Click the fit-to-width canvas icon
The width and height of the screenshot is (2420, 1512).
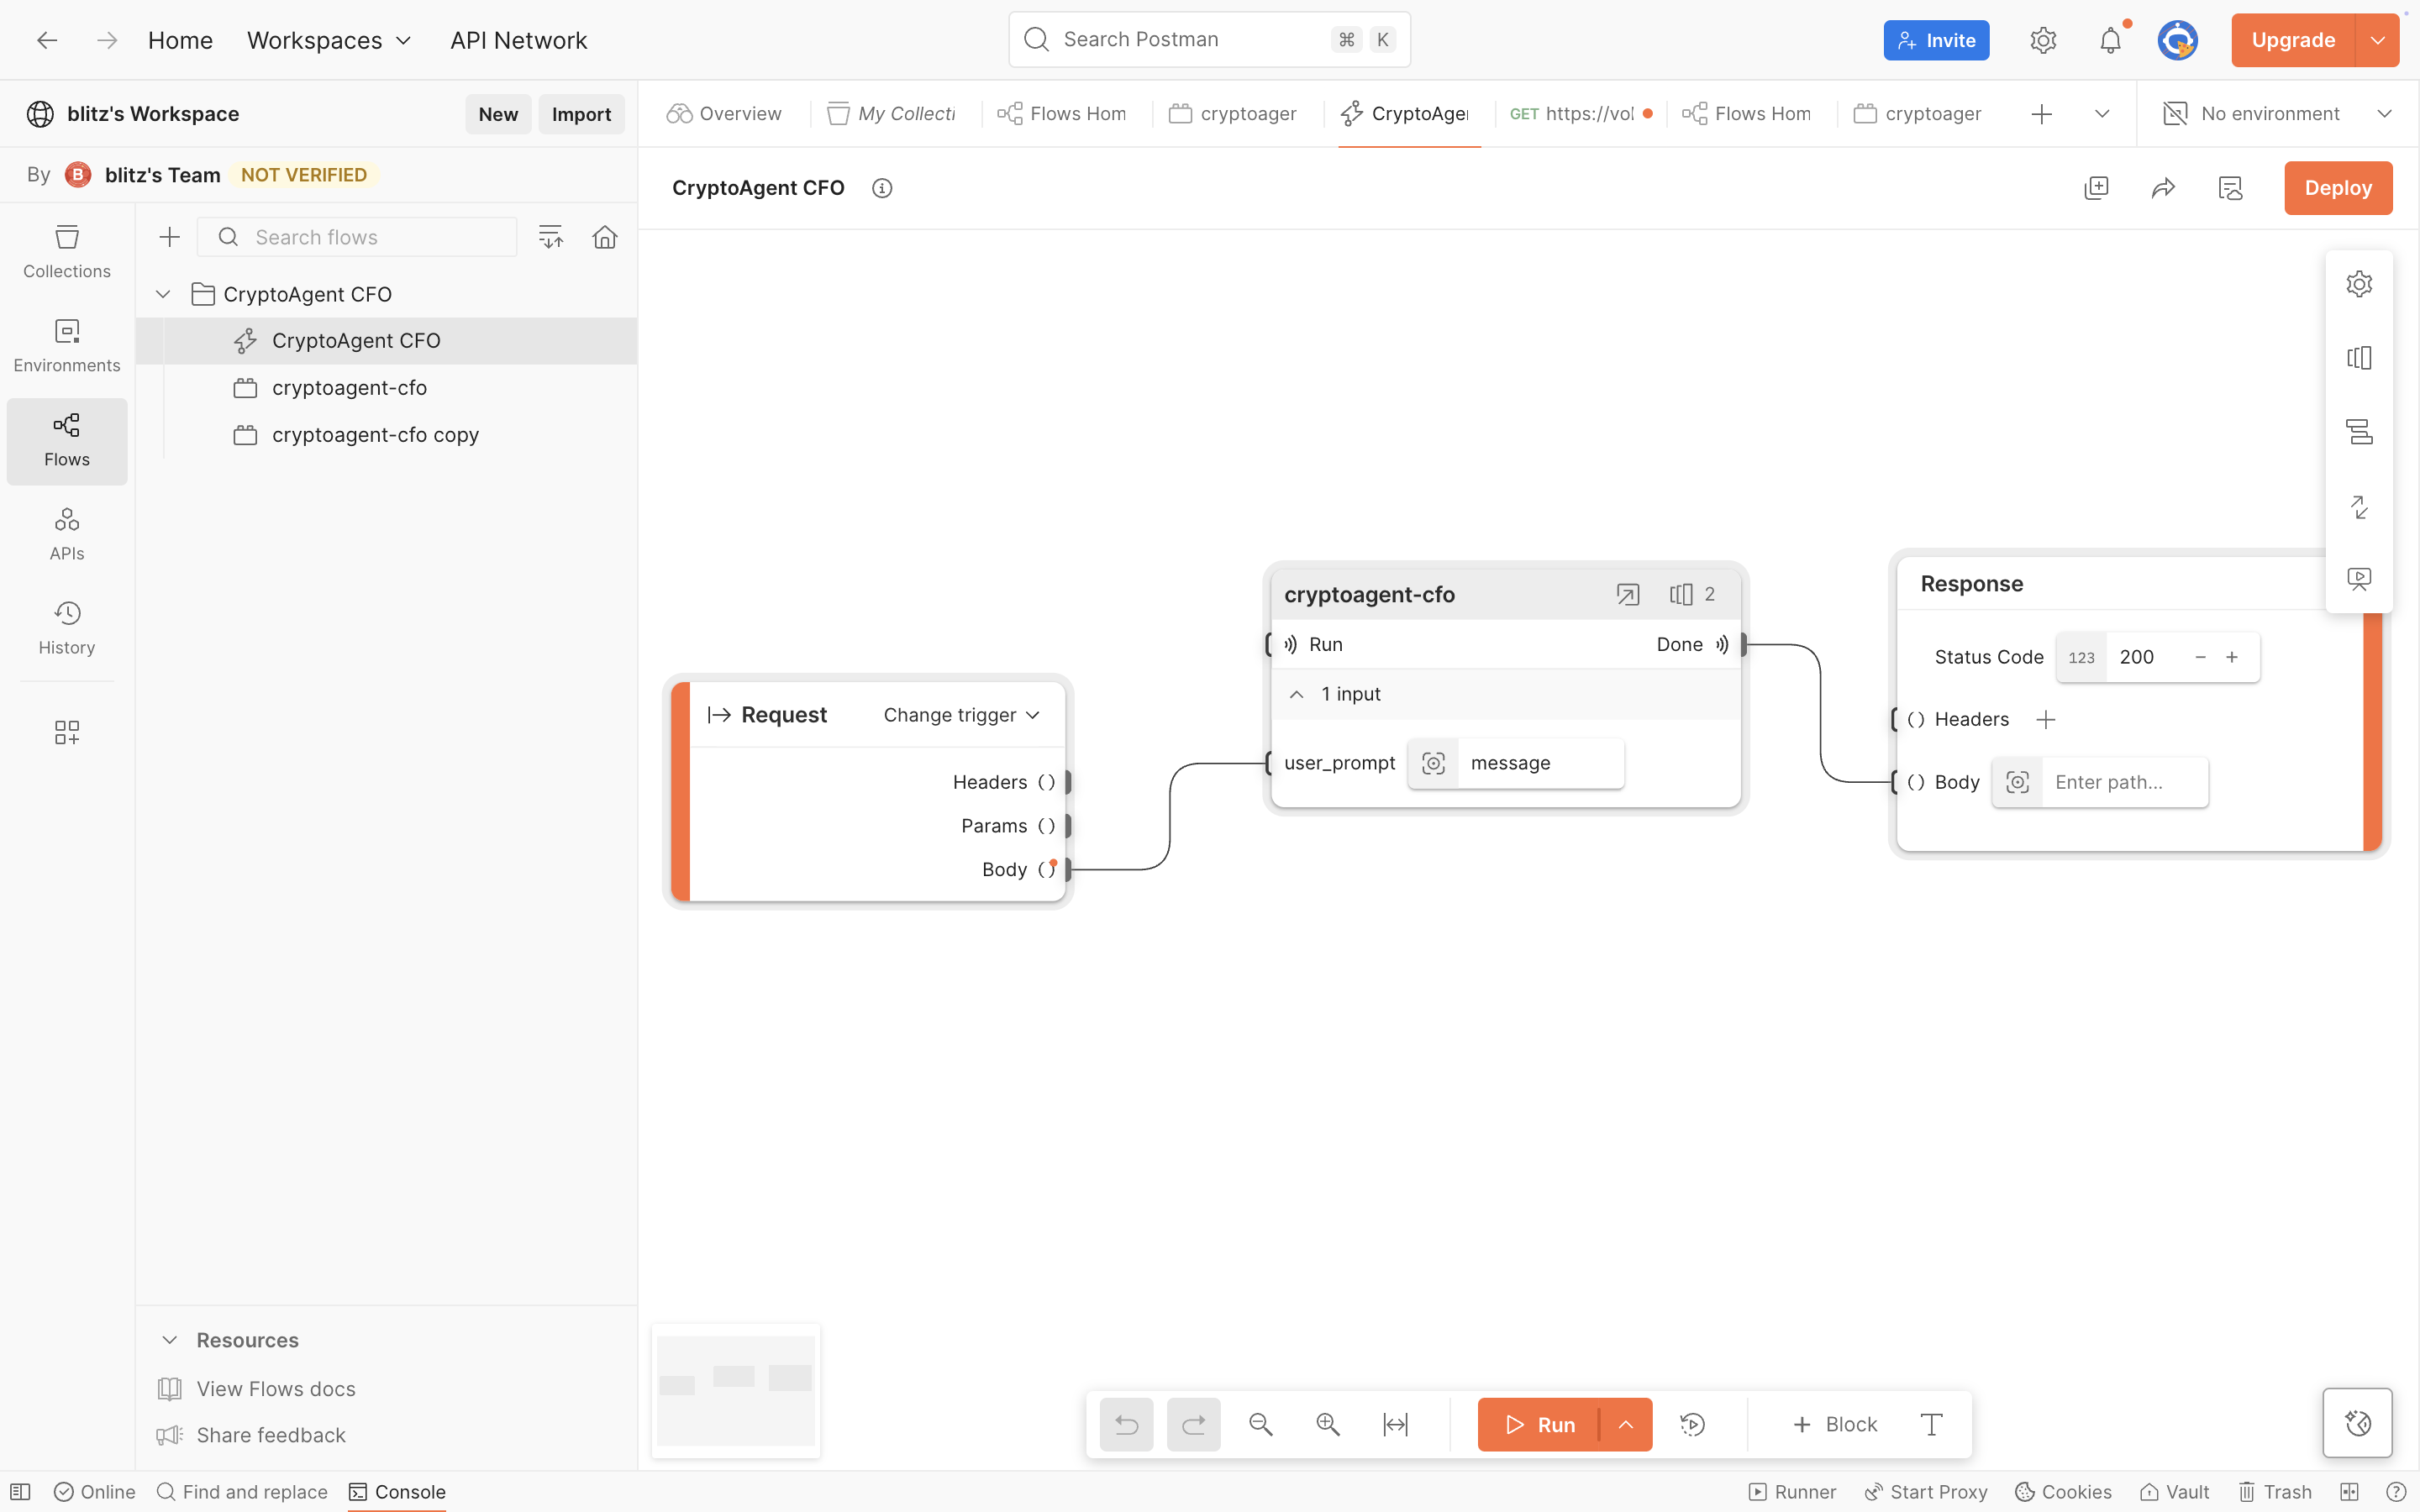(1395, 1424)
